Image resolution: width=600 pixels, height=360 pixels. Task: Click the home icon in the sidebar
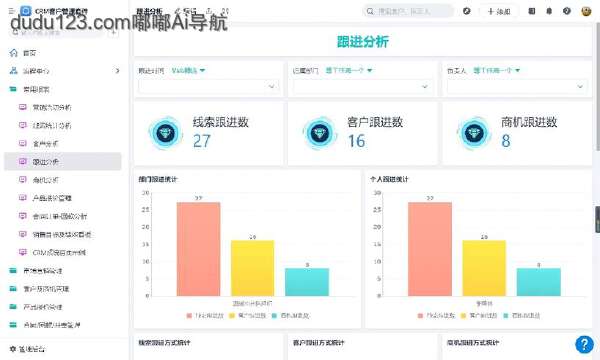pos(14,52)
